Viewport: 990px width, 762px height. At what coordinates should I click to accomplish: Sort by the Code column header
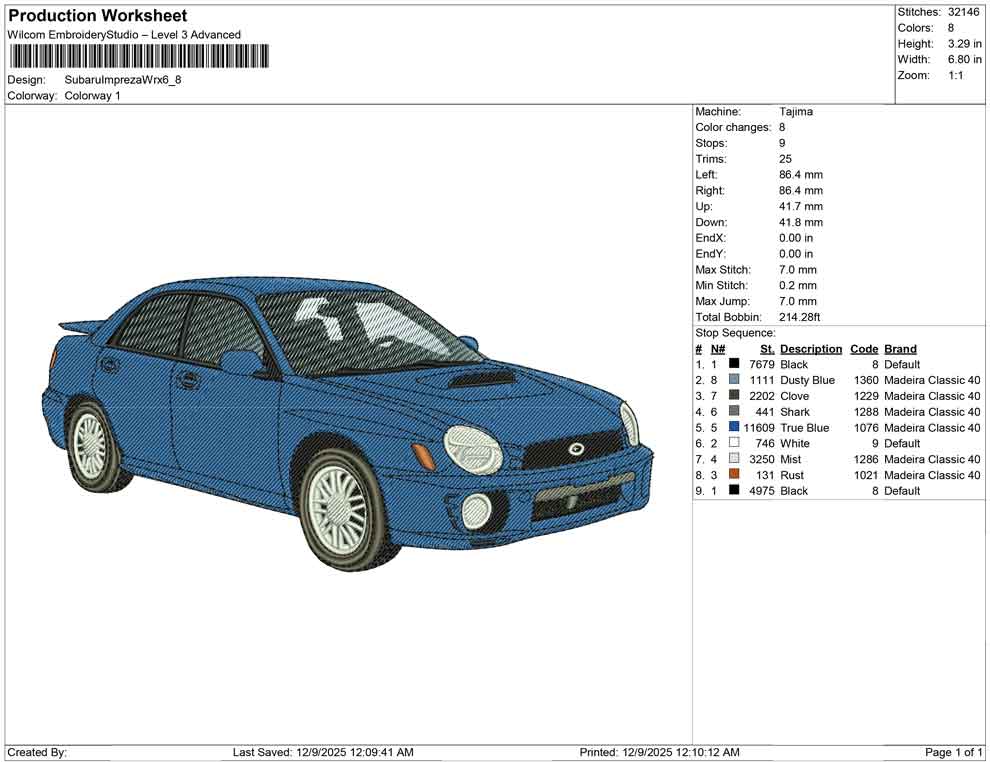coord(864,348)
